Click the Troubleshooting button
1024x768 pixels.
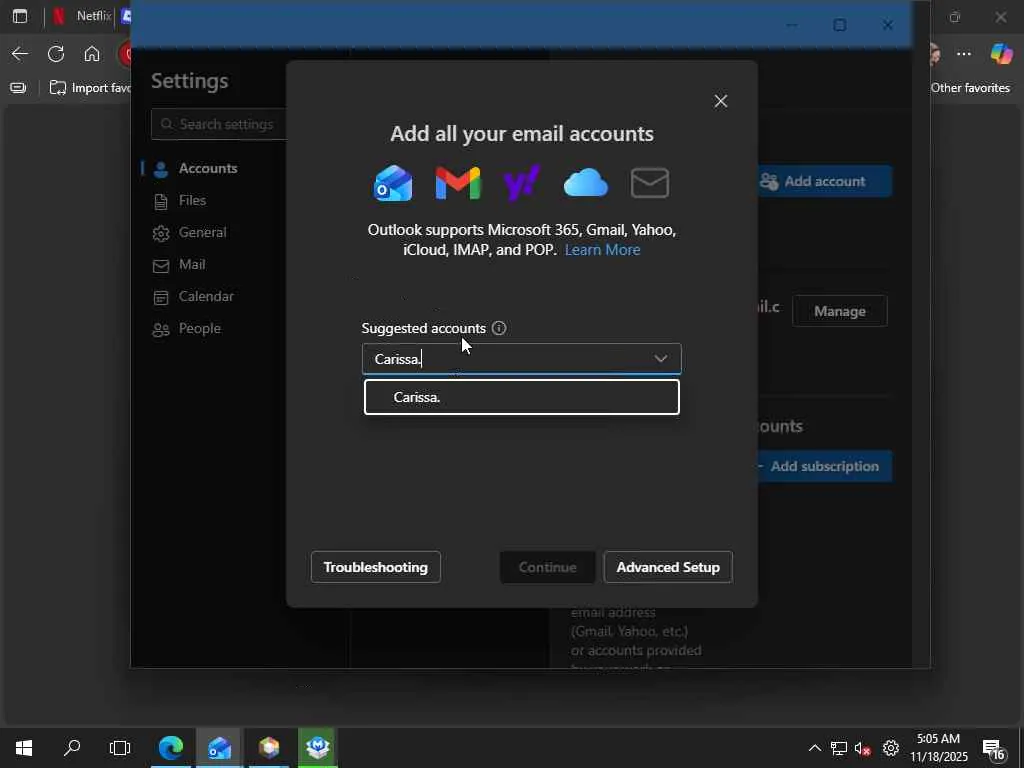[376, 567]
